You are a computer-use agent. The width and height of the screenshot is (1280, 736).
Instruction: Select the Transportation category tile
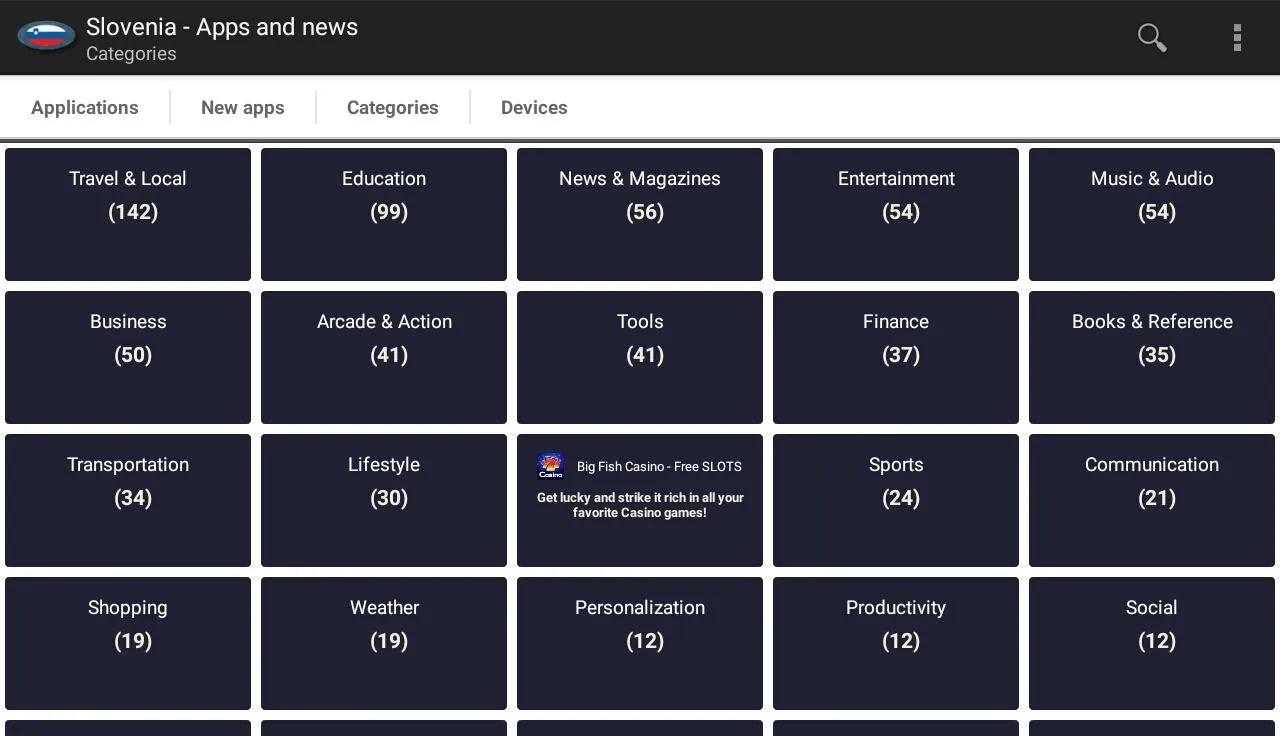click(128, 500)
